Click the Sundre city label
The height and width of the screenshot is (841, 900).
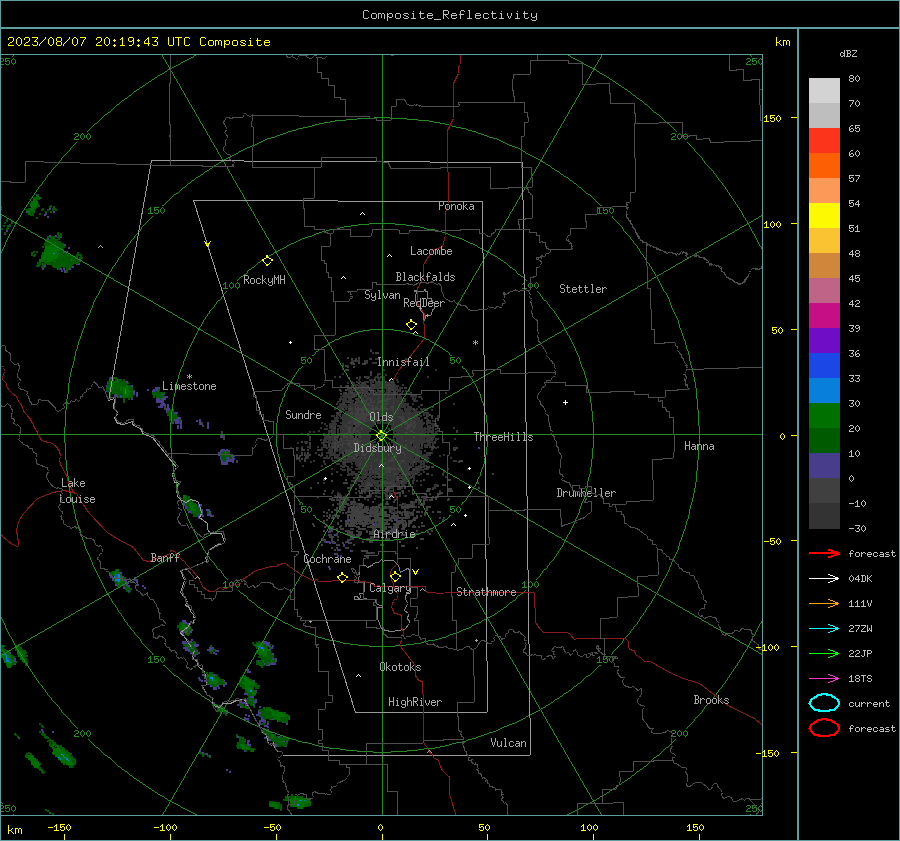click(x=303, y=414)
